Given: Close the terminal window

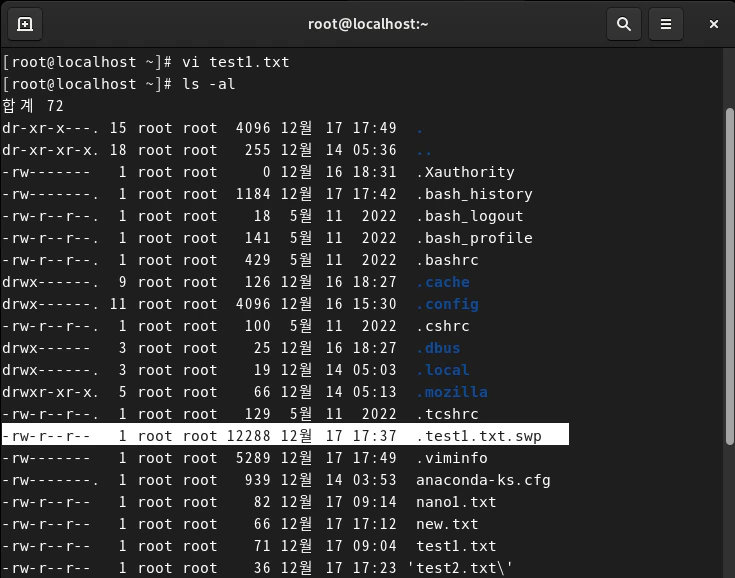Looking at the screenshot, I should click(x=713, y=24).
